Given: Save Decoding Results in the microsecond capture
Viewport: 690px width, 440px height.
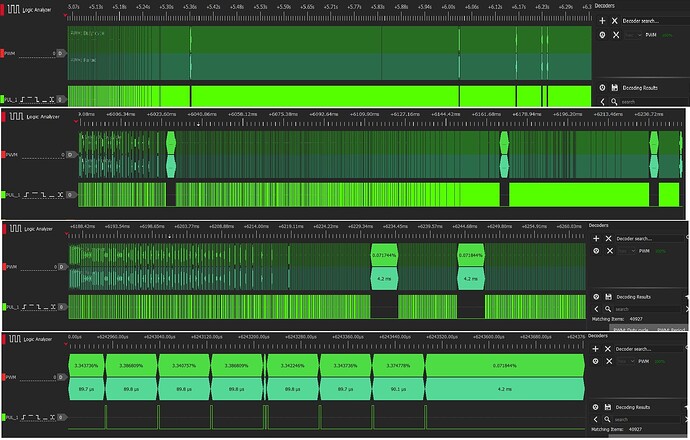Looking at the screenshot, I should [x=608, y=407].
